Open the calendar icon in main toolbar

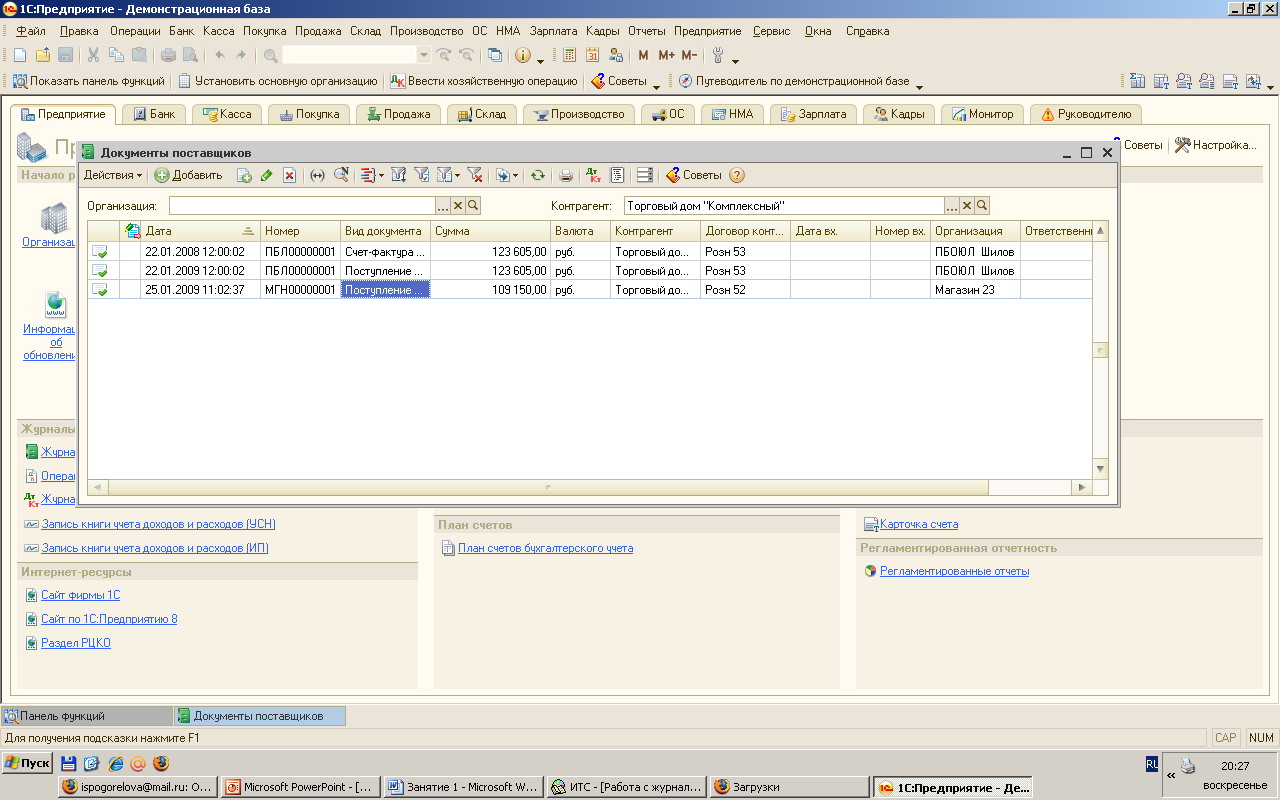[593, 55]
